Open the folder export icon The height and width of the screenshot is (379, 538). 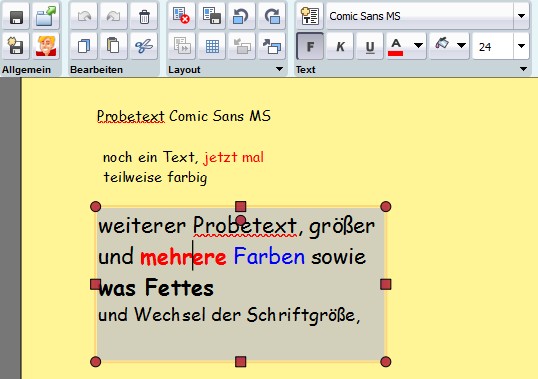[46, 16]
